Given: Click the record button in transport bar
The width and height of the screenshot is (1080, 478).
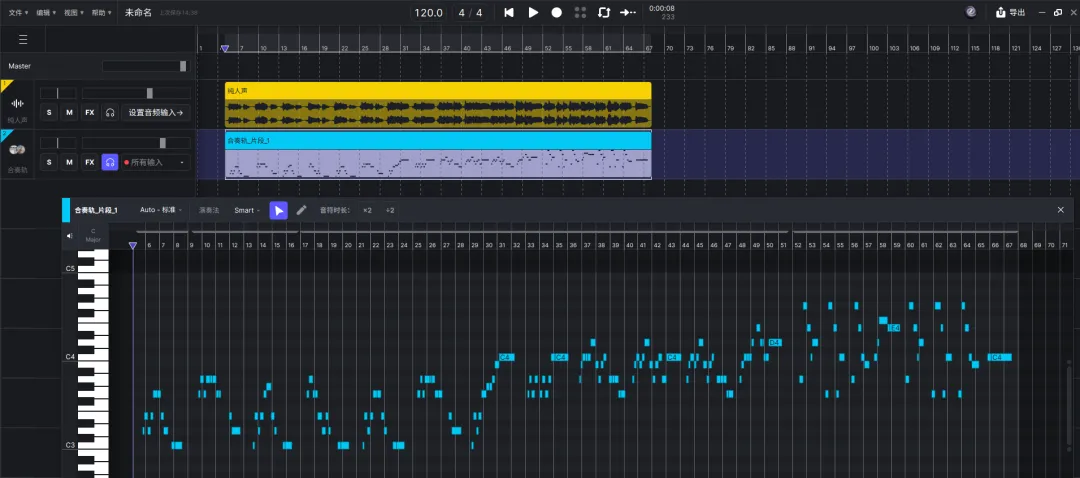Looking at the screenshot, I should (x=557, y=12).
